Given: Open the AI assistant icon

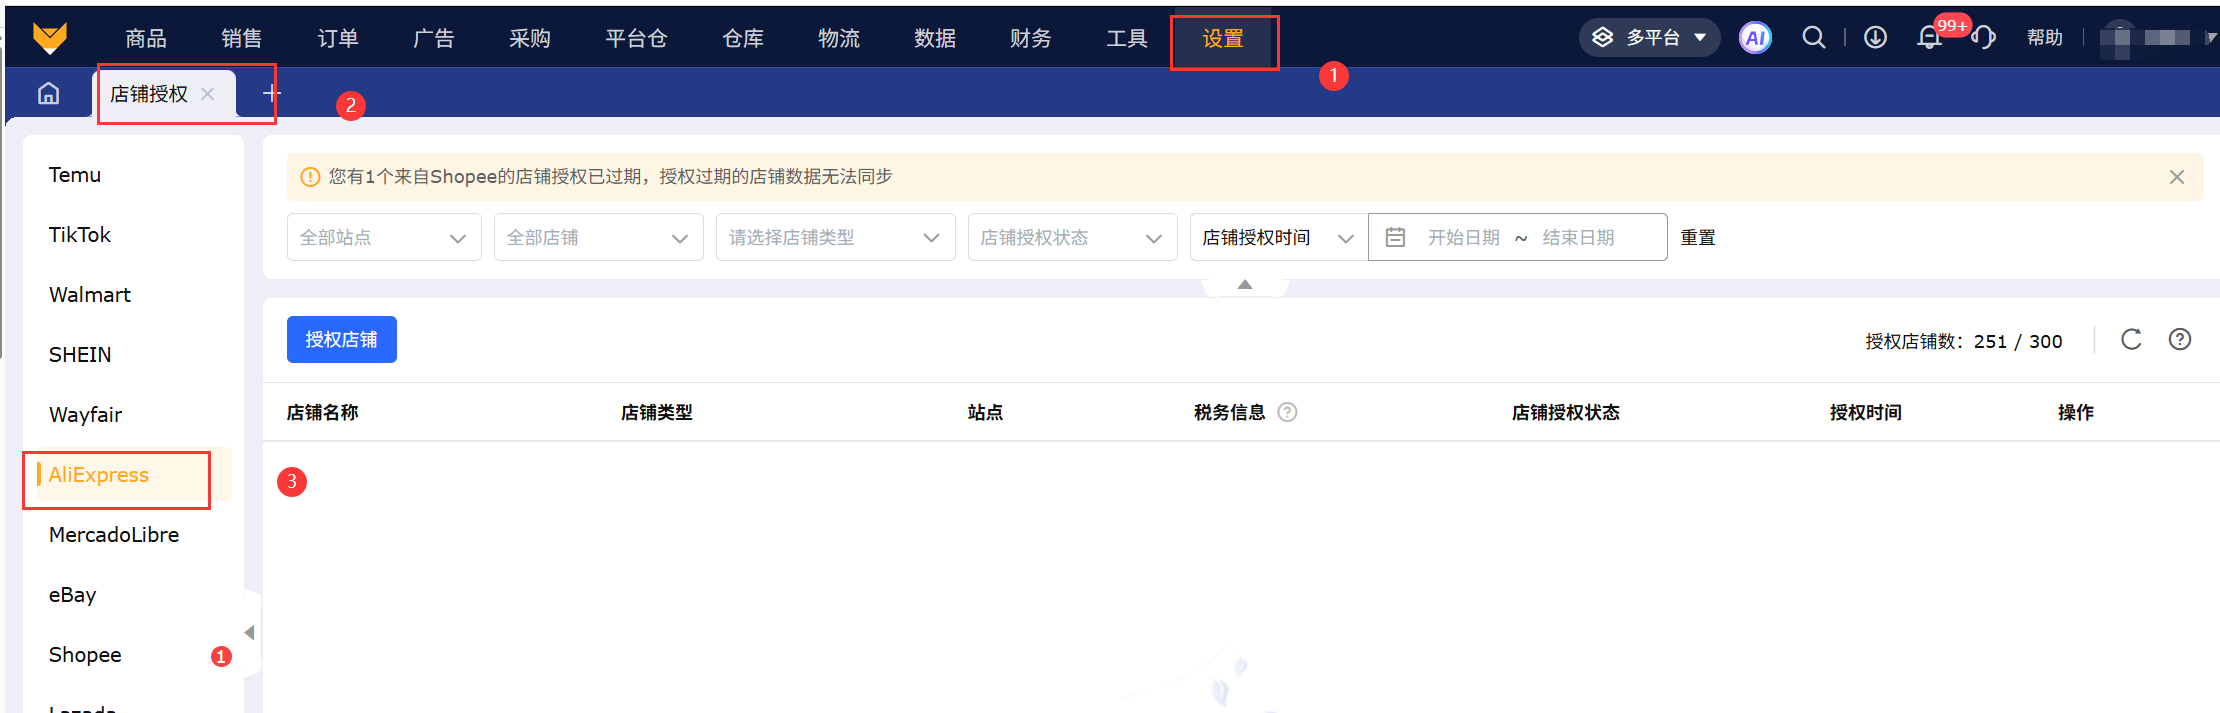Looking at the screenshot, I should pos(1755,38).
